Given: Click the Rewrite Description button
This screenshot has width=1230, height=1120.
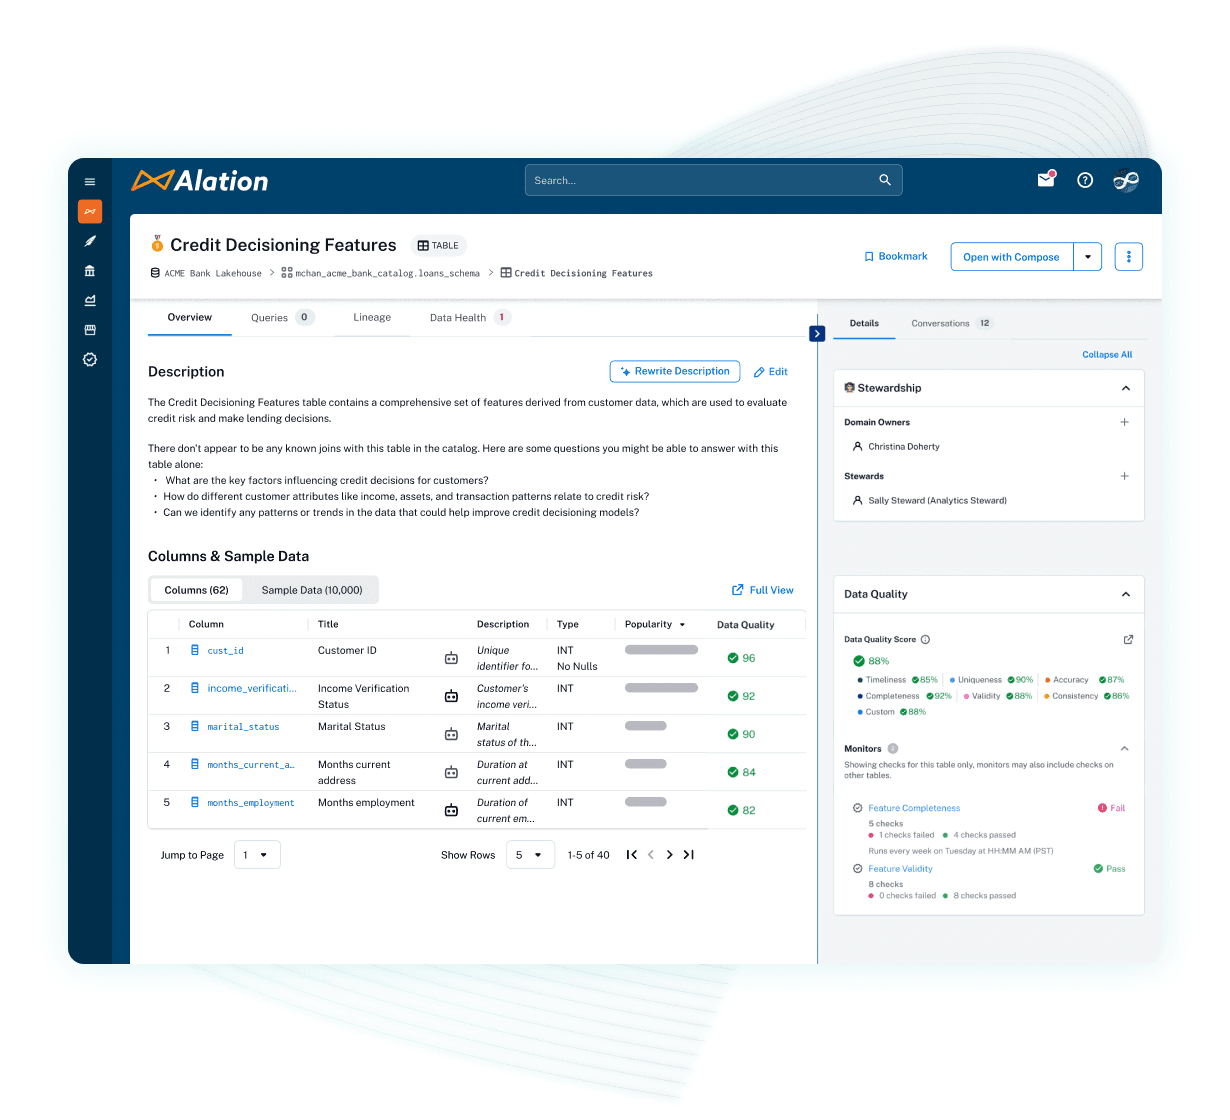Looking at the screenshot, I should (675, 371).
